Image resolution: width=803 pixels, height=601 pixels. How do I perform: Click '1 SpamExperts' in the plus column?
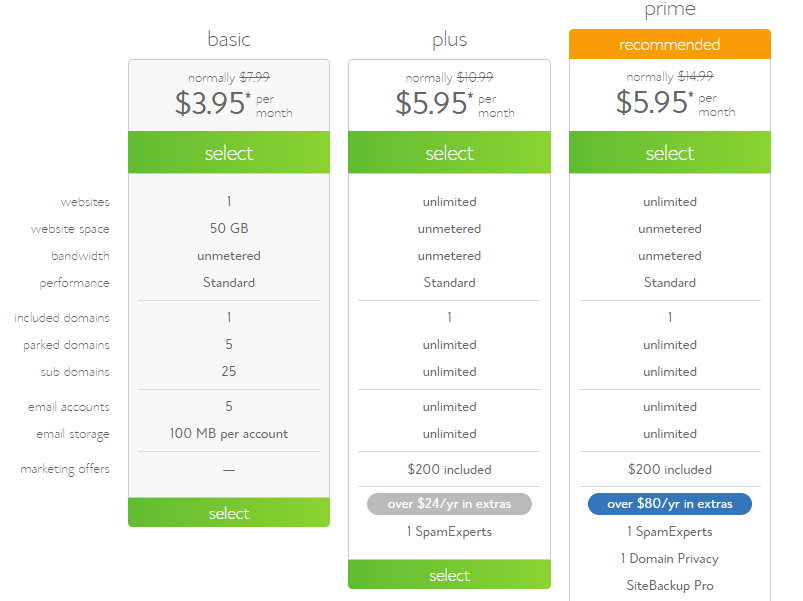449,531
